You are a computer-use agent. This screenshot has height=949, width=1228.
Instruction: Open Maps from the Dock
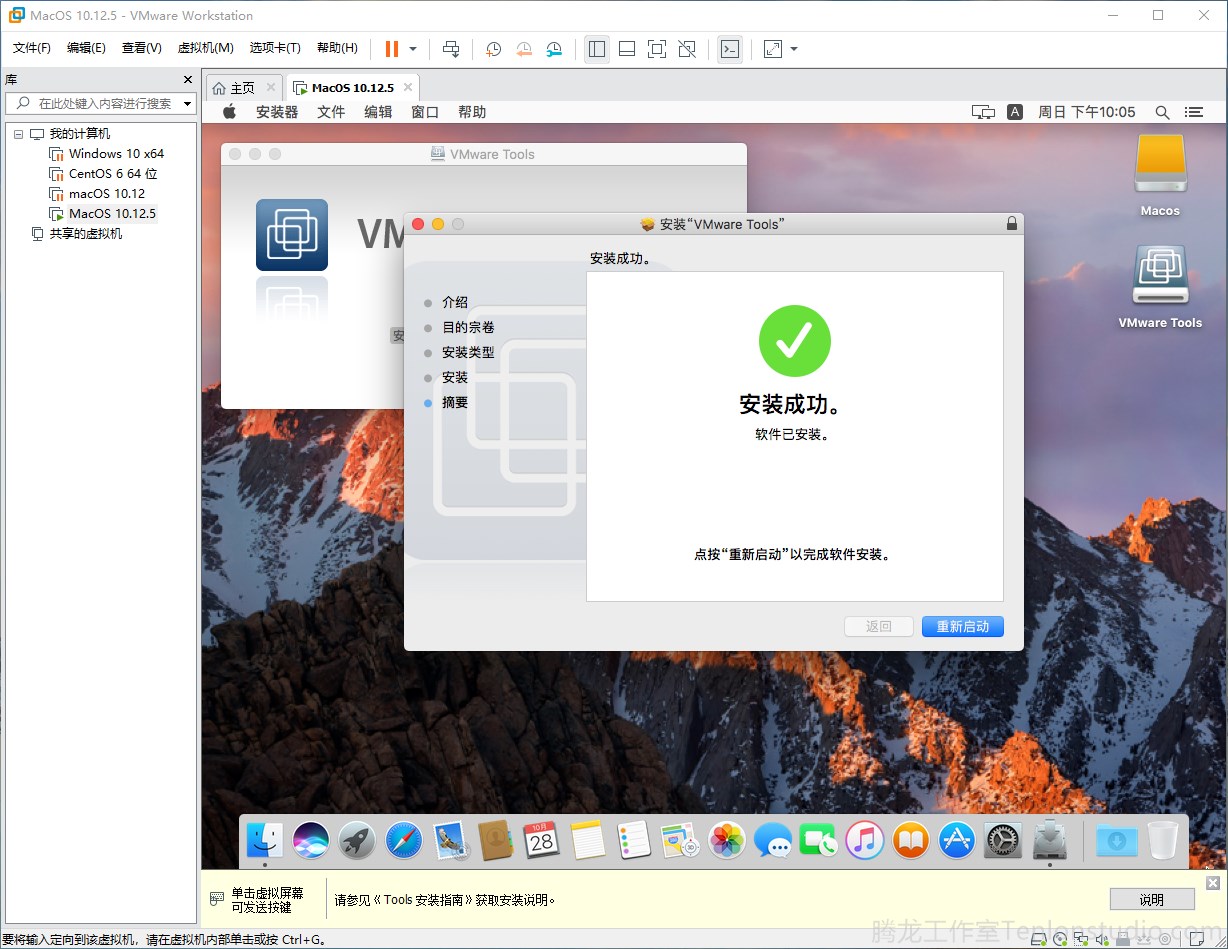(x=680, y=841)
